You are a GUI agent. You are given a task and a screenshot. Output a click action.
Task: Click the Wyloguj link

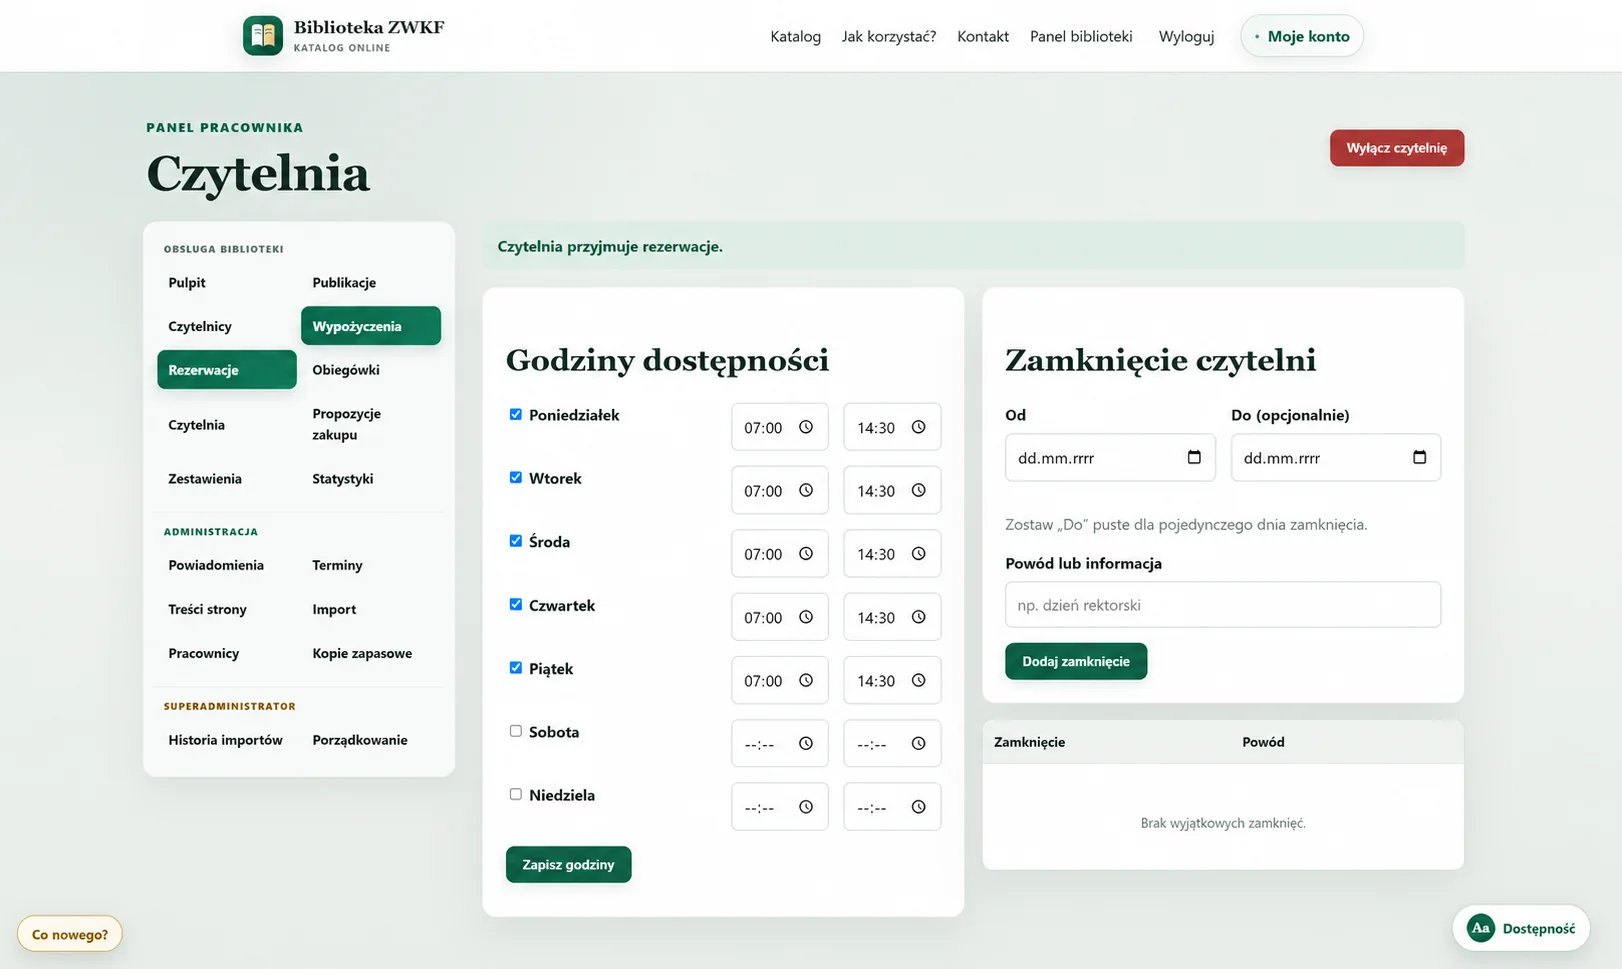[1186, 36]
